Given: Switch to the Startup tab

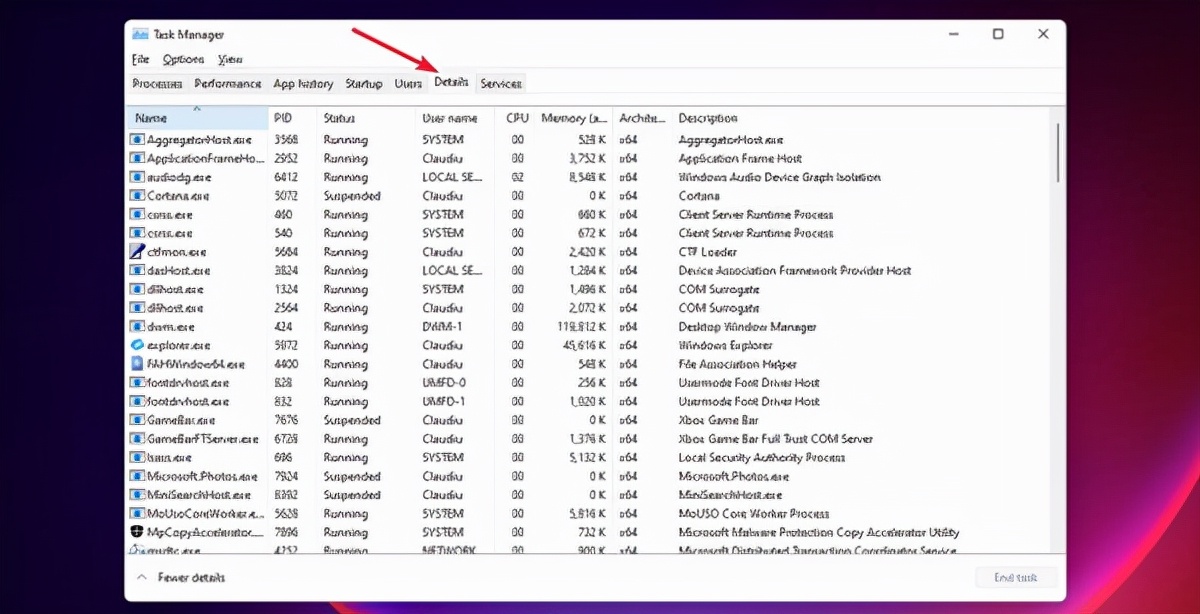Looking at the screenshot, I should click(x=363, y=83).
